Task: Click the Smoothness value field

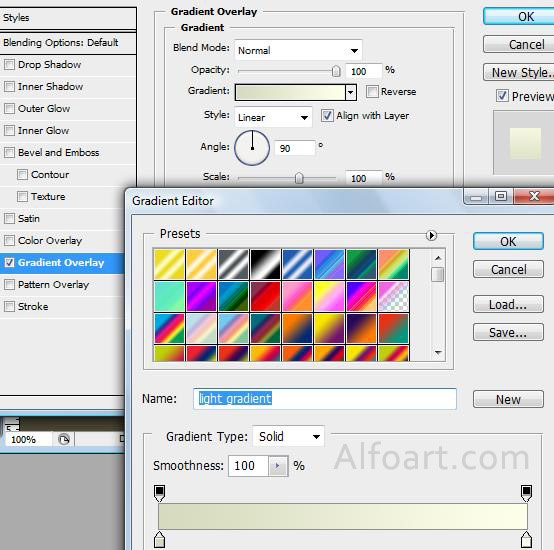Action: [x=249, y=466]
